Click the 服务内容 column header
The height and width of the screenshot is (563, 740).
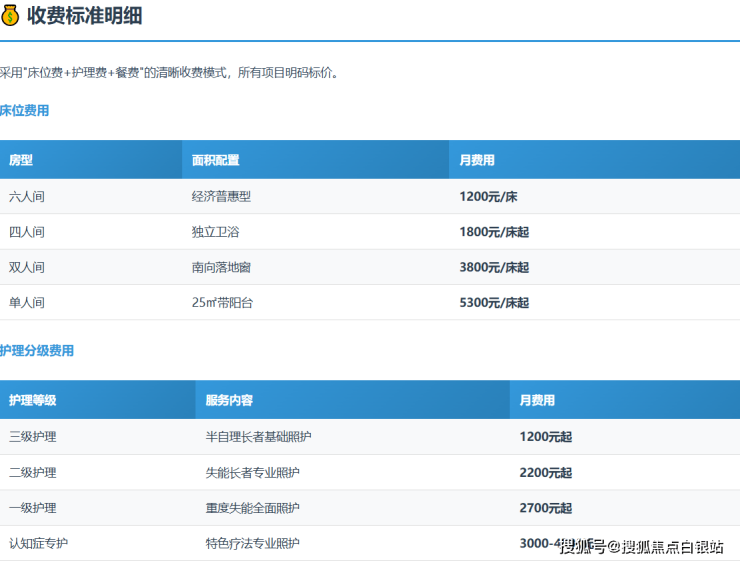[229, 400]
